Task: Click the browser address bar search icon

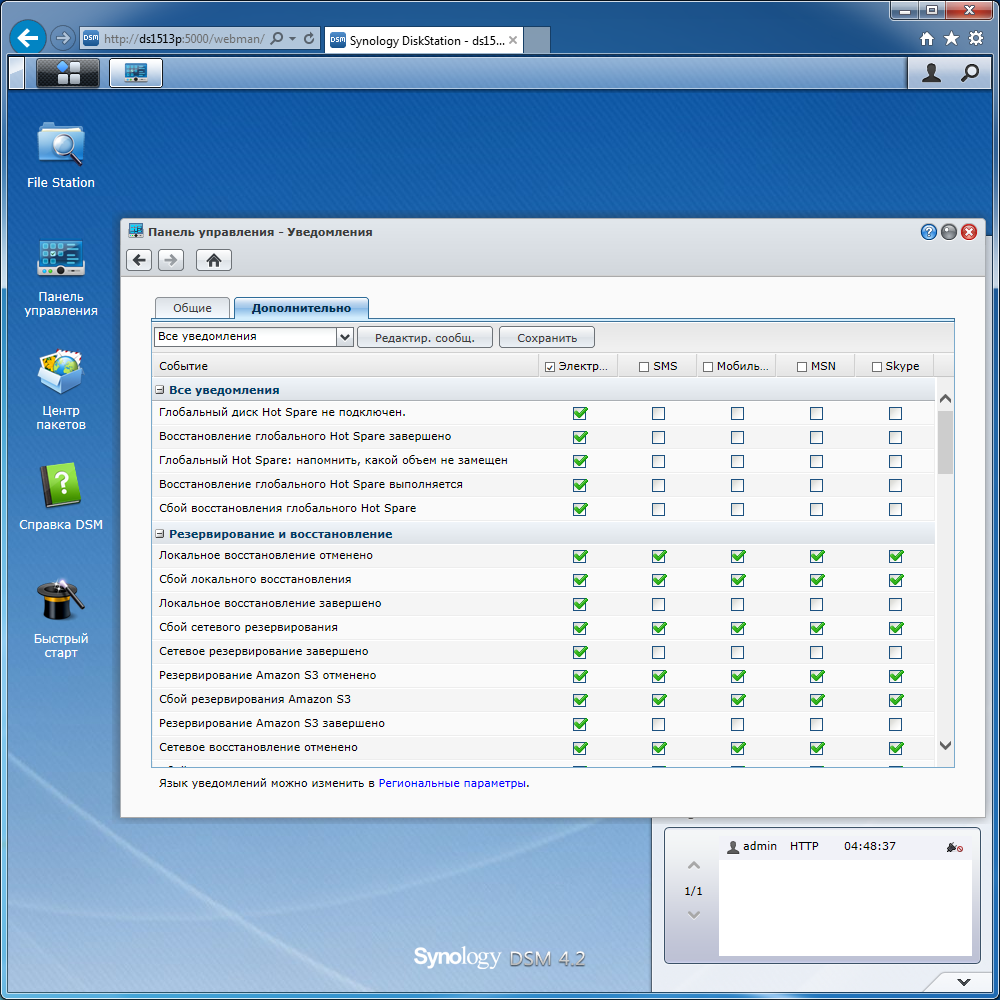Action: (x=277, y=38)
